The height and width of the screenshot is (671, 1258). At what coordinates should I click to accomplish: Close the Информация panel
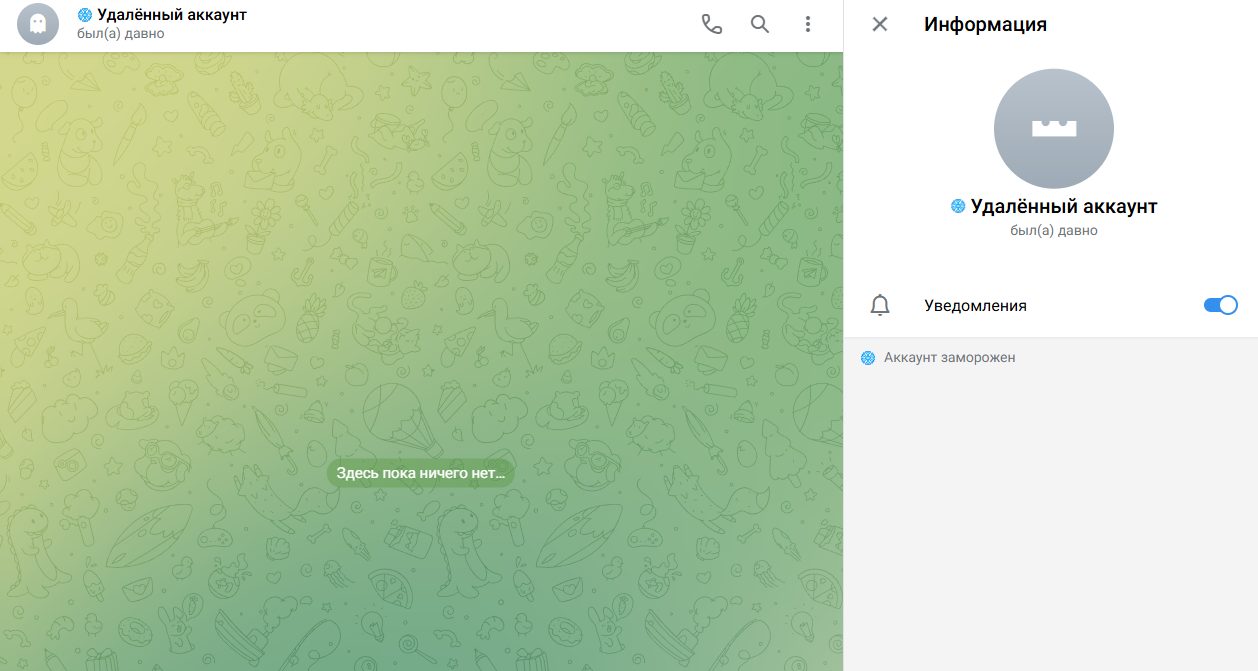(880, 25)
